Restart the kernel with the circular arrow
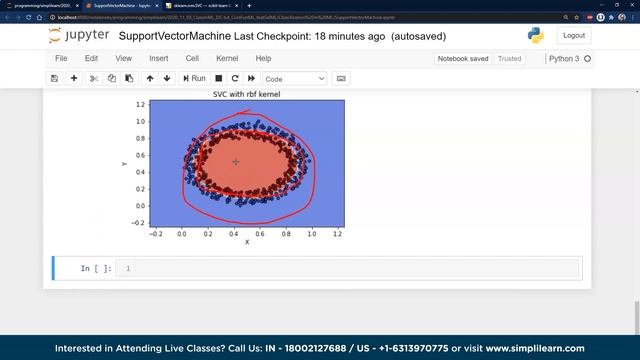Screen dimensions: 640x360 coord(235,78)
